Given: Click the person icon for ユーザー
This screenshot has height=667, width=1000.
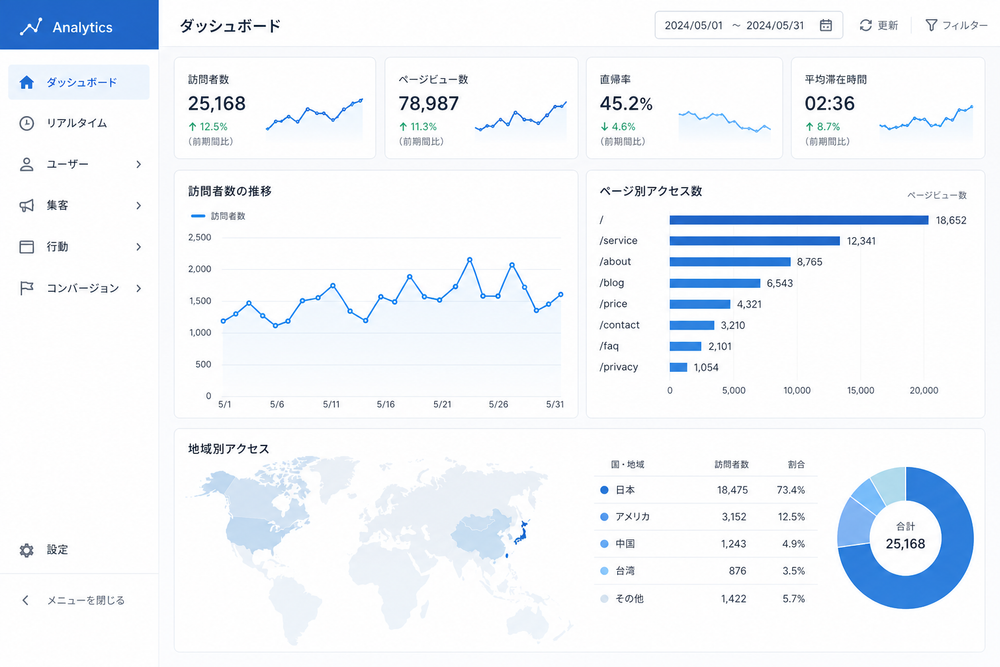Looking at the screenshot, I should [x=26, y=165].
